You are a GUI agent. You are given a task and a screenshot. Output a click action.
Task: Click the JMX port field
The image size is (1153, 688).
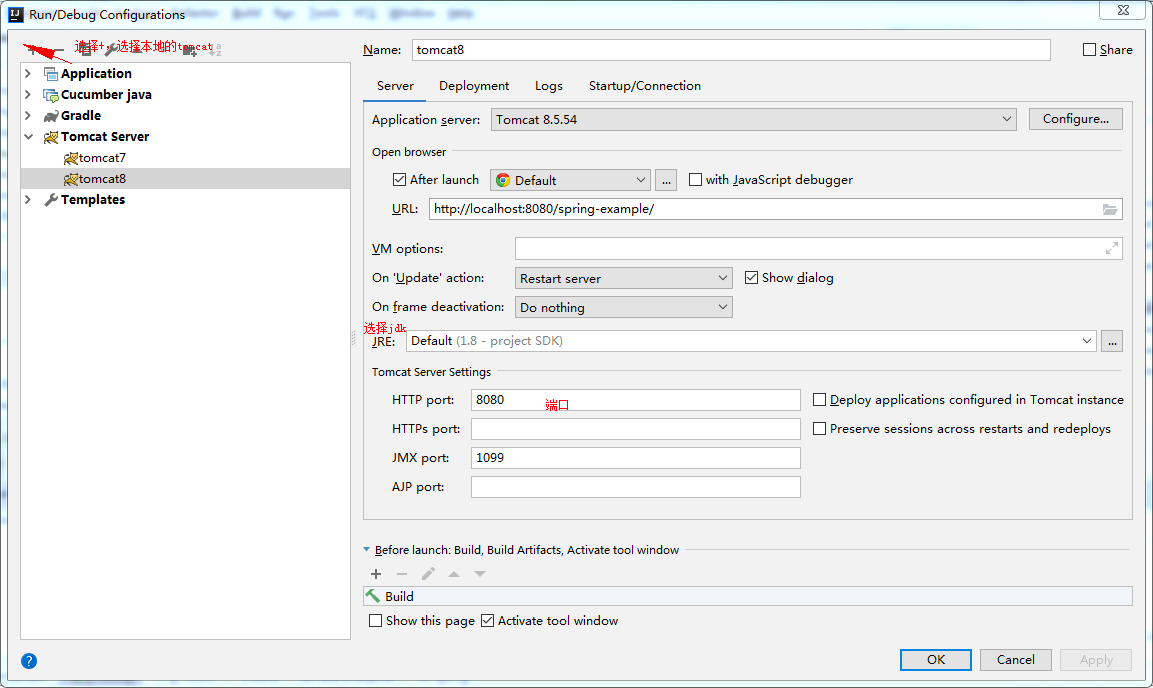[635, 458]
